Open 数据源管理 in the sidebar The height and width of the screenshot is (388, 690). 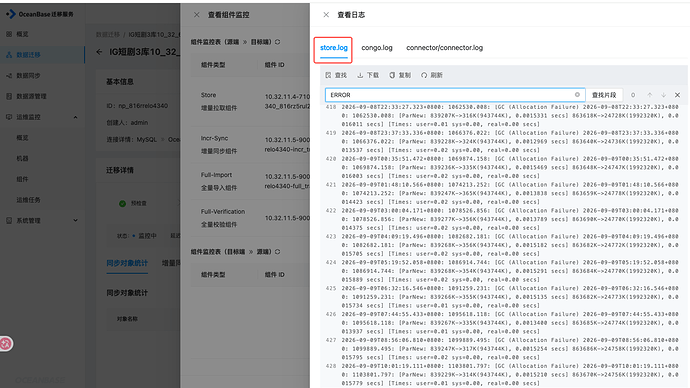tap(31, 96)
